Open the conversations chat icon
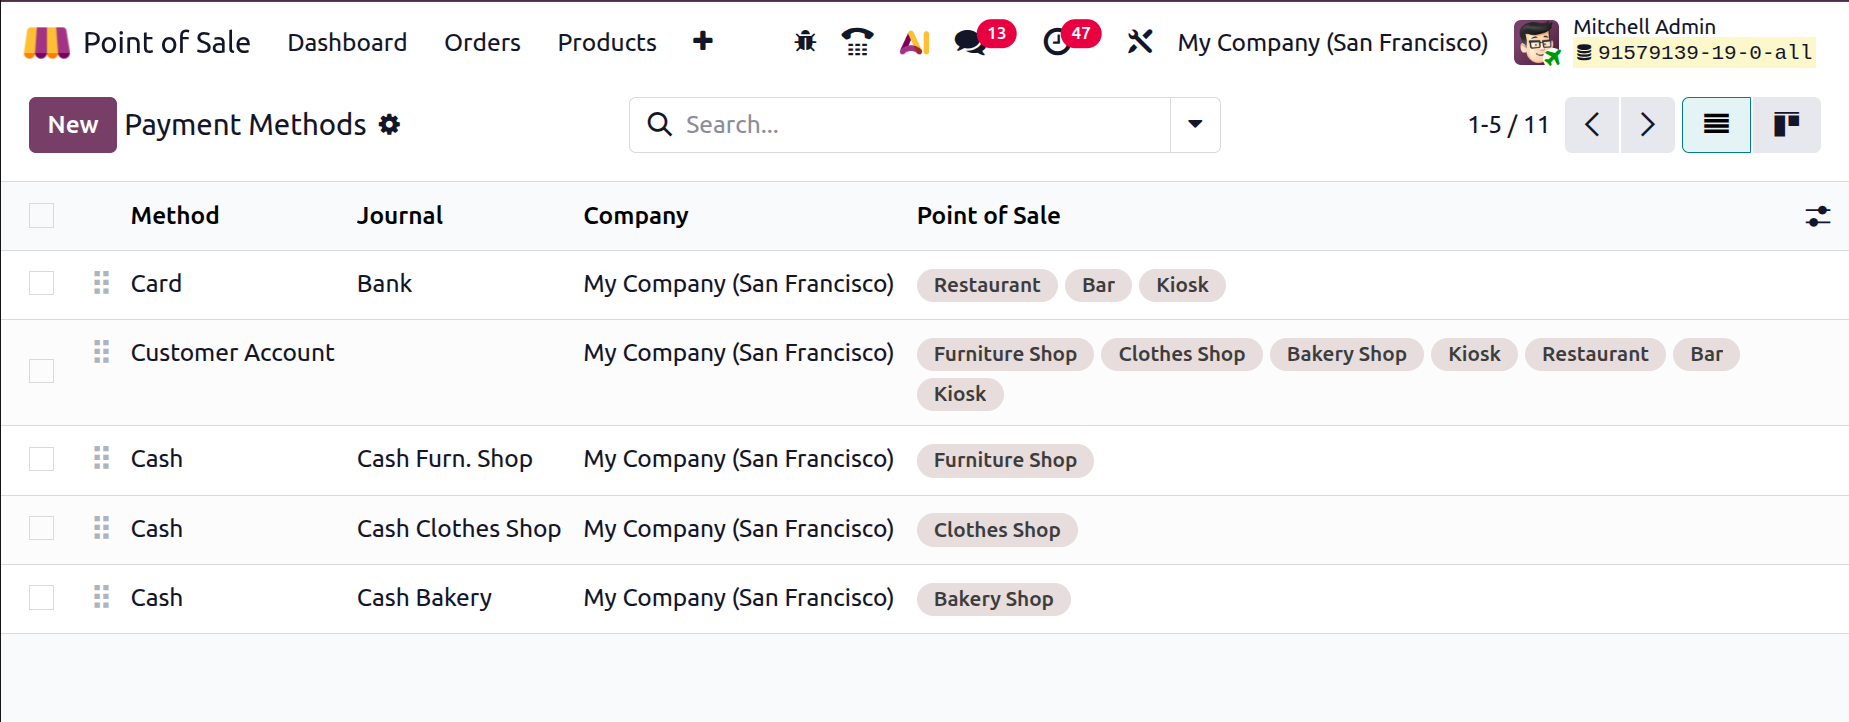The width and height of the screenshot is (1849, 722). [970, 42]
